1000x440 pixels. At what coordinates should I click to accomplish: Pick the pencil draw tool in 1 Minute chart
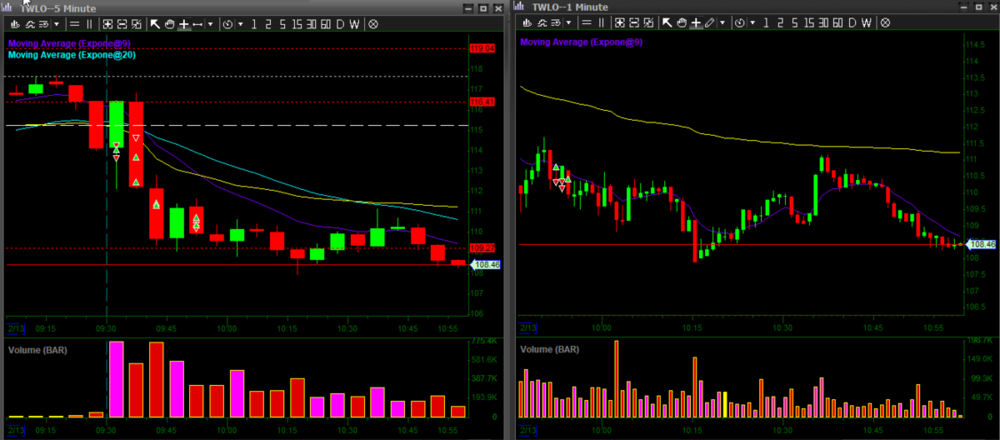pos(709,23)
